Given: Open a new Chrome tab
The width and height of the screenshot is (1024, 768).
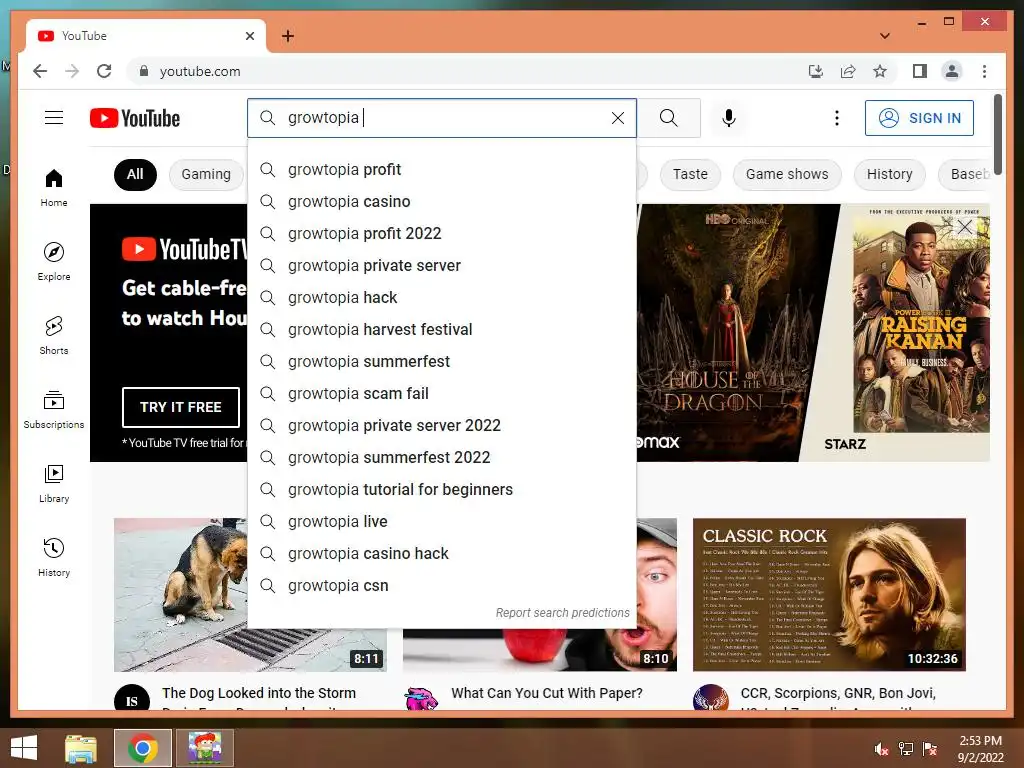Looking at the screenshot, I should [288, 36].
